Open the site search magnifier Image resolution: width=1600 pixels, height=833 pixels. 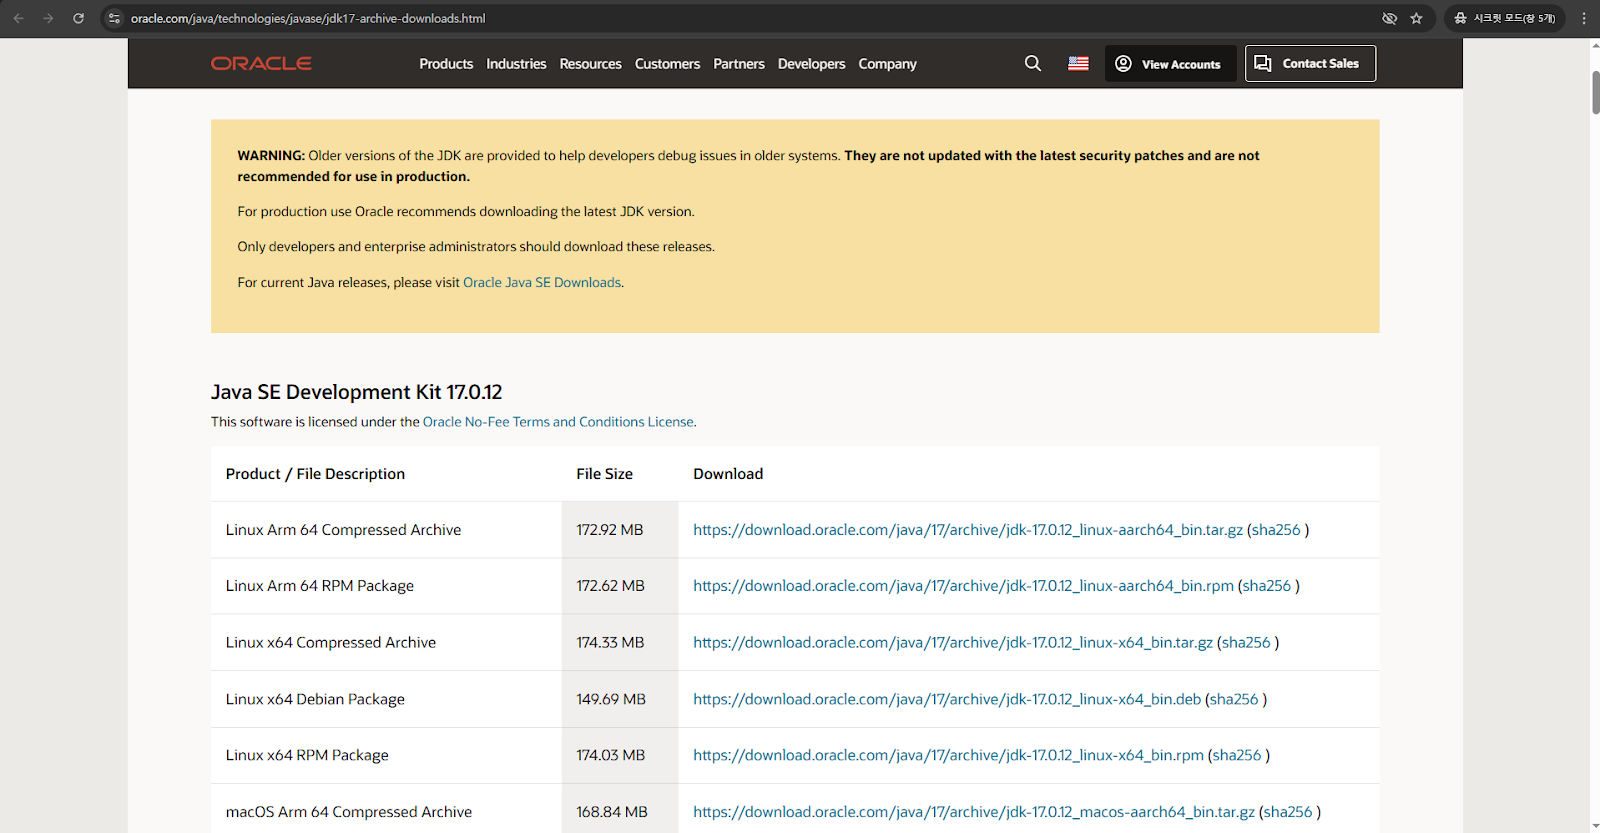click(x=1033, y=63)
